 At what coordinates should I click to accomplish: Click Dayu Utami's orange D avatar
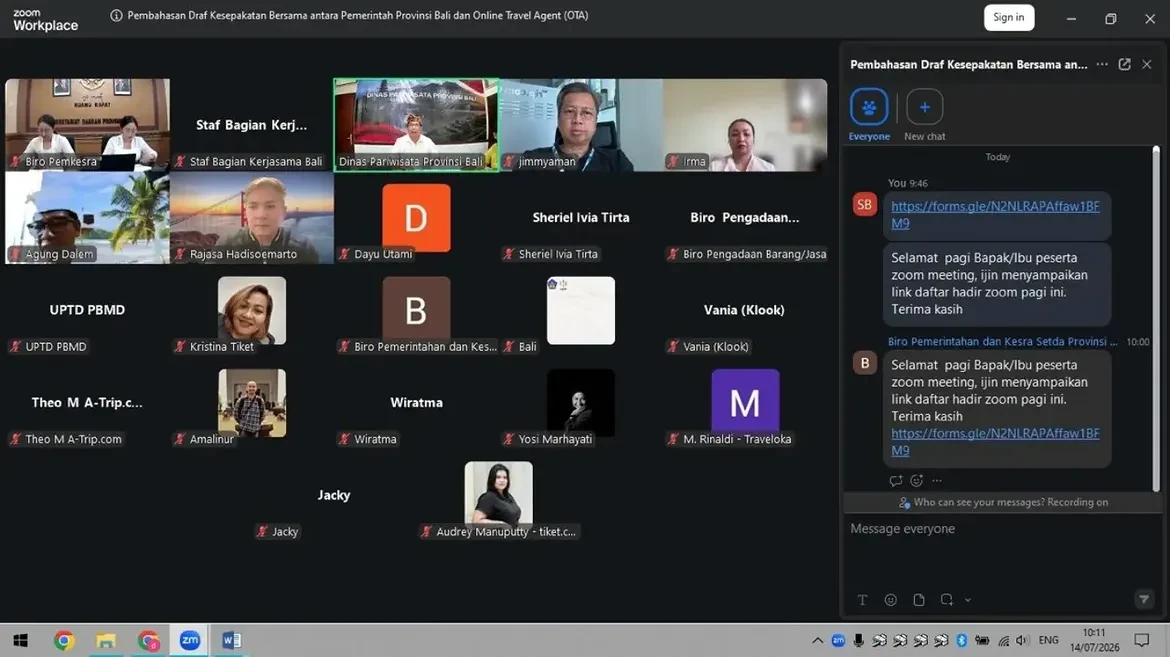(x=416, y=217)
